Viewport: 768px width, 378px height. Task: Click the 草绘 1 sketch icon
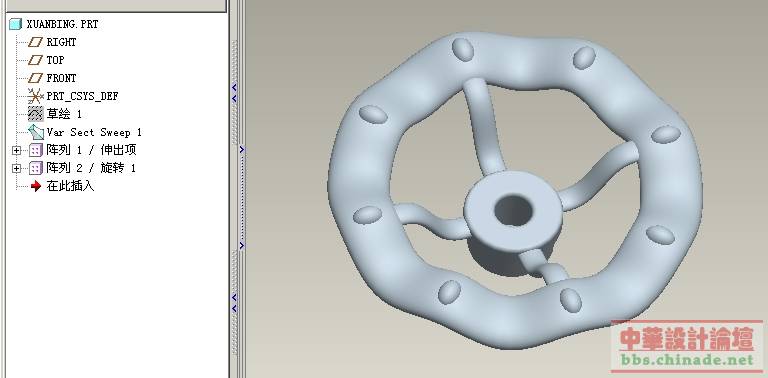(x=36, y=114)
